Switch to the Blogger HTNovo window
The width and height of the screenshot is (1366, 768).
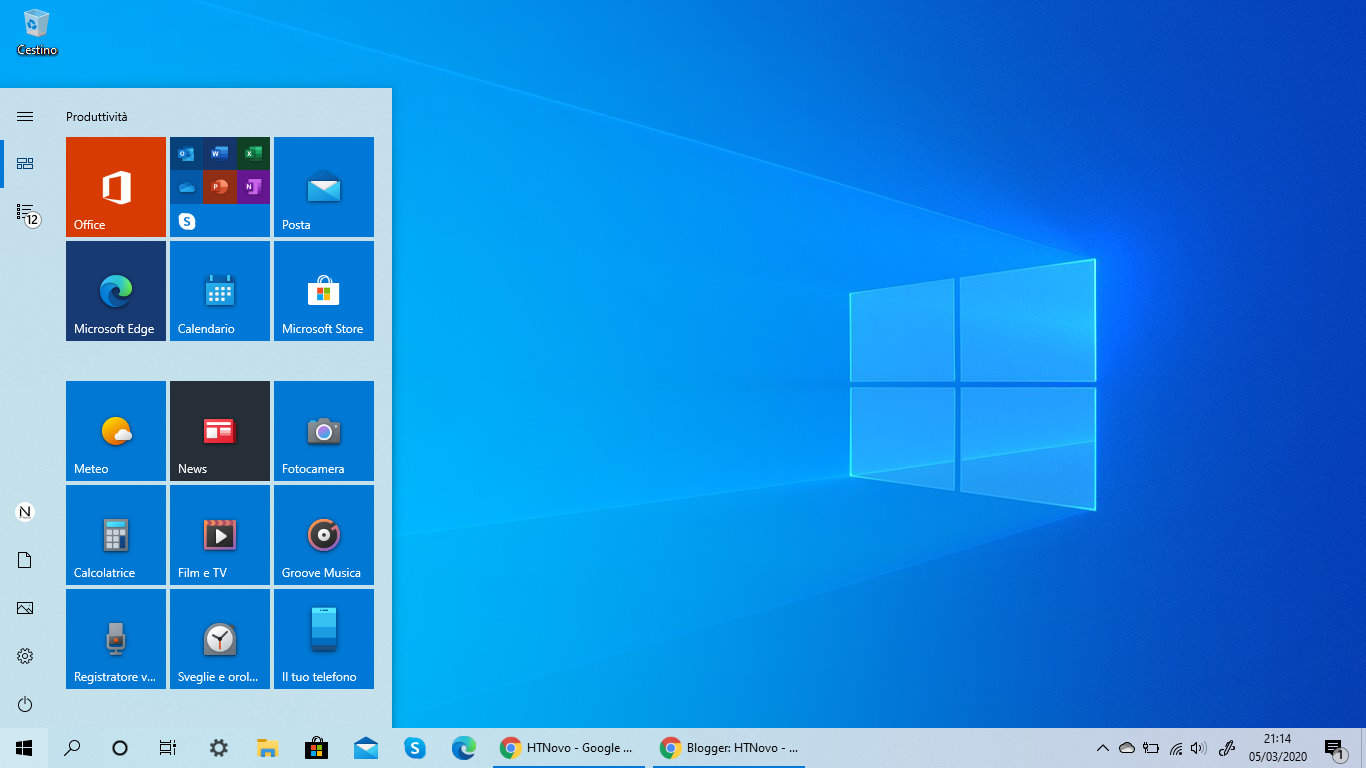click(x=728, y=747)
